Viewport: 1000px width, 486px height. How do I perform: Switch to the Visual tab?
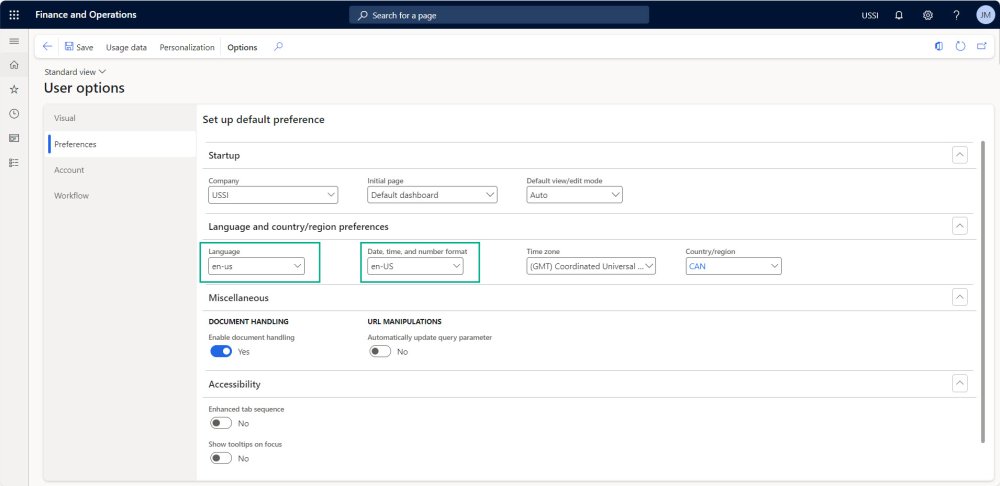[65, 118]
